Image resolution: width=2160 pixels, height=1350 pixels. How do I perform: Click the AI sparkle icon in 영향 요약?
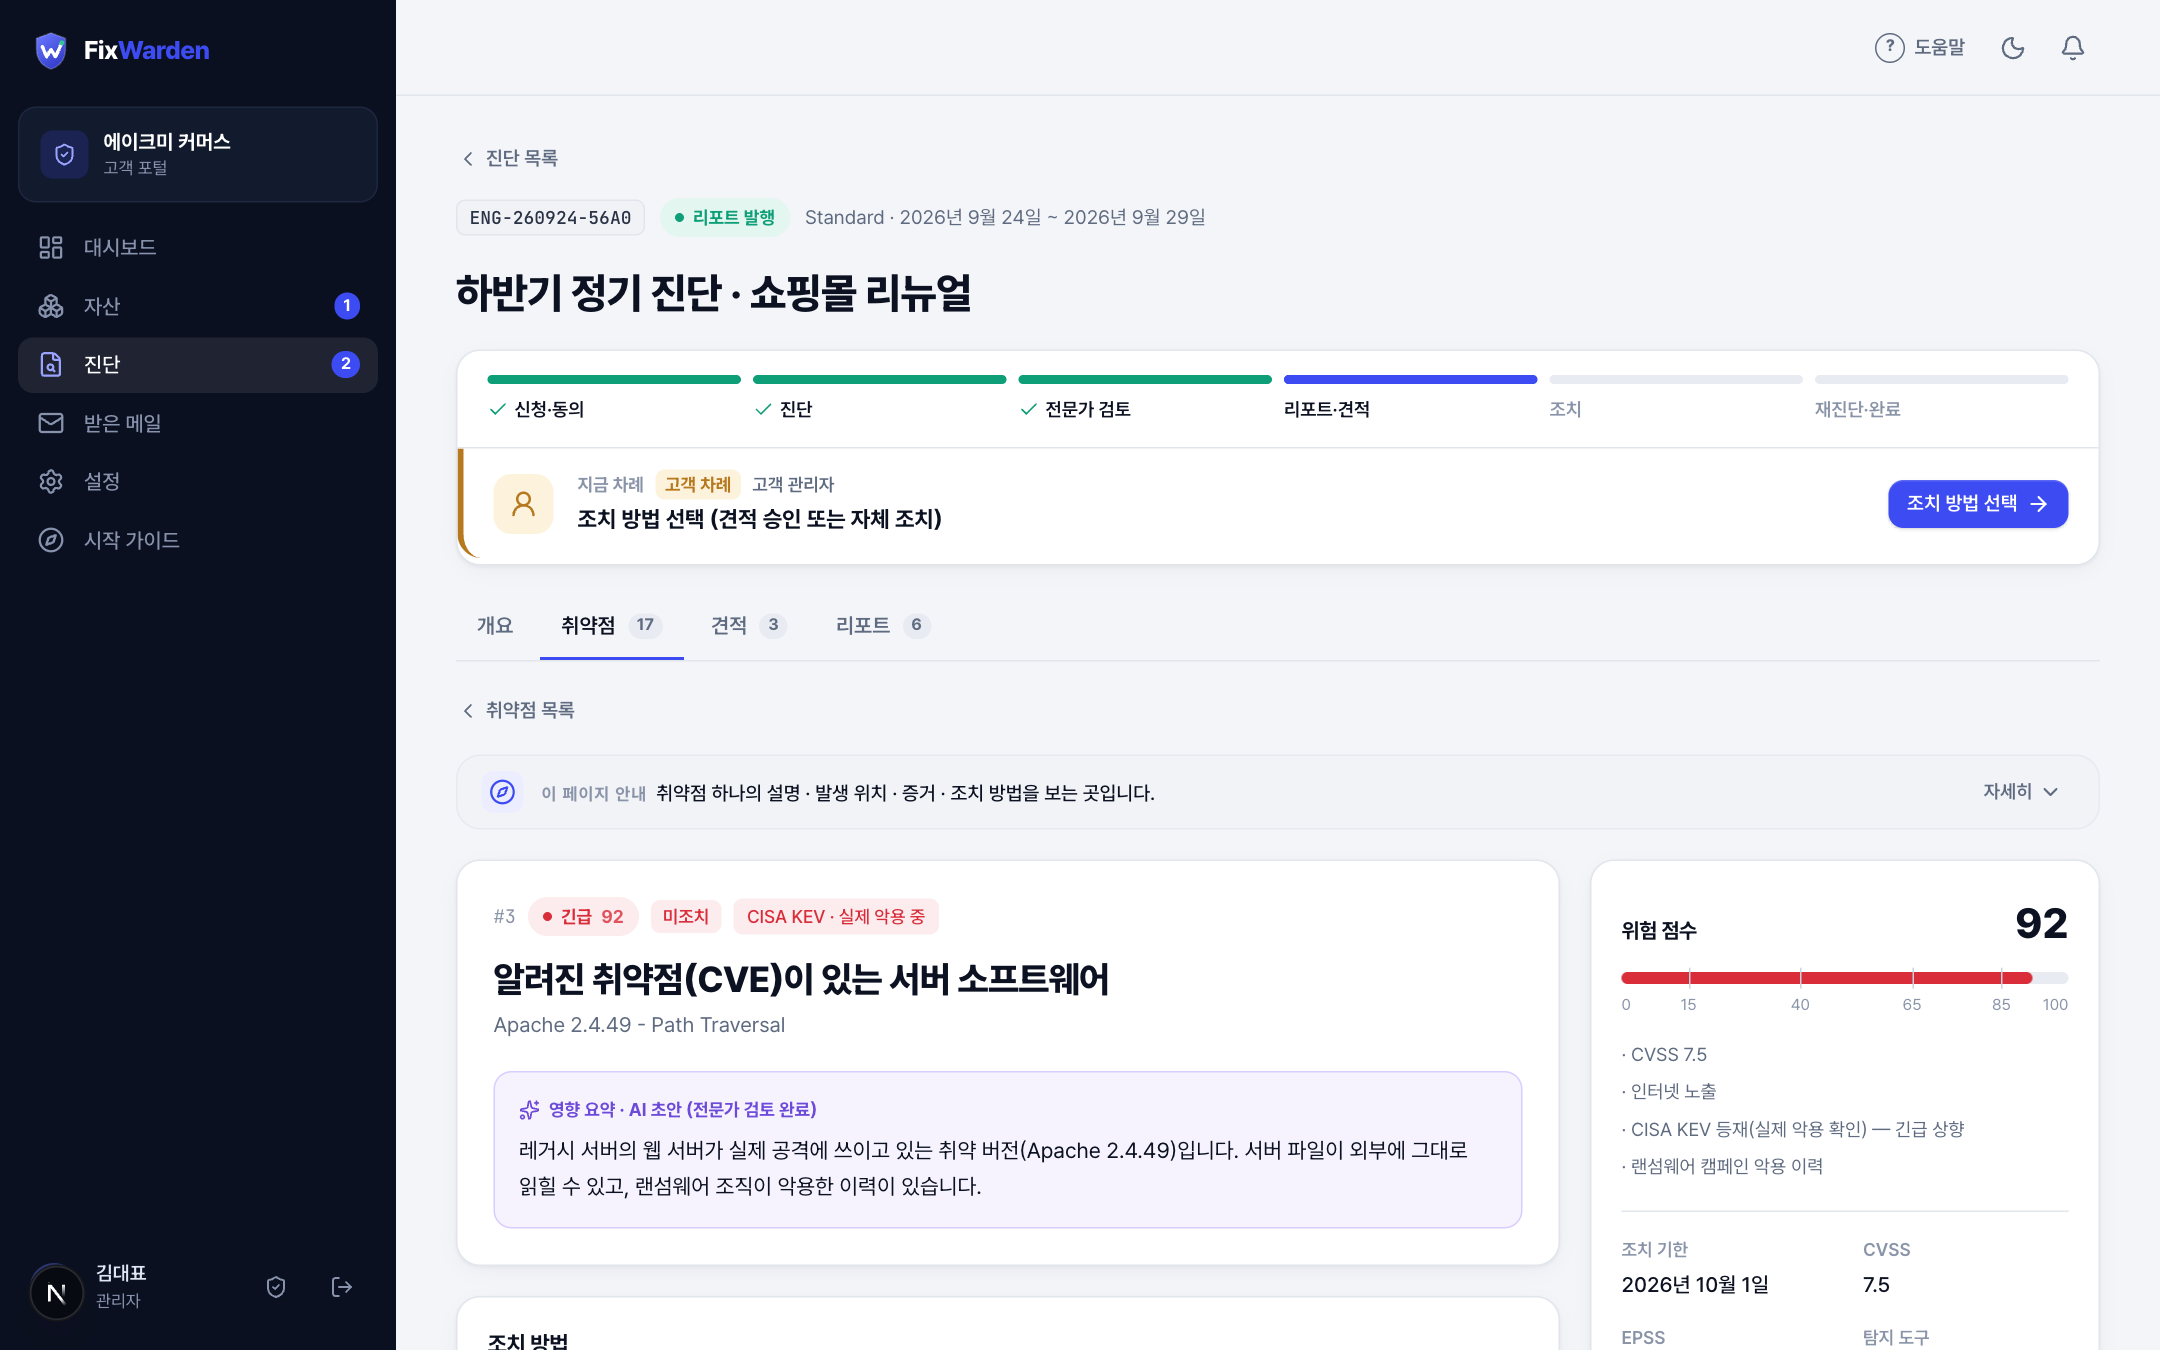click(x=529, y=1109)
